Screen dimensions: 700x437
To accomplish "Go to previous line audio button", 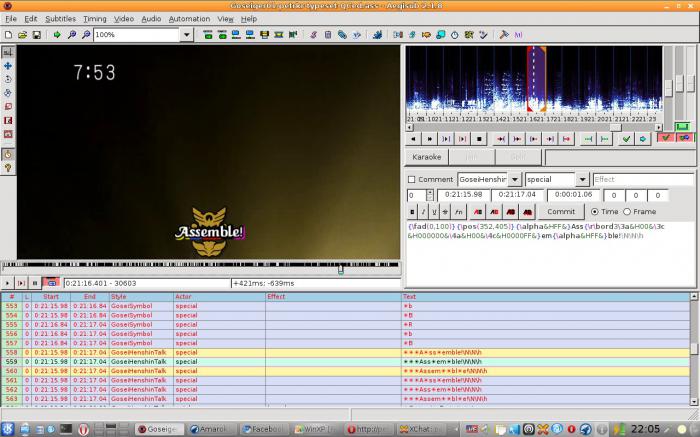I will pos(413,139).
